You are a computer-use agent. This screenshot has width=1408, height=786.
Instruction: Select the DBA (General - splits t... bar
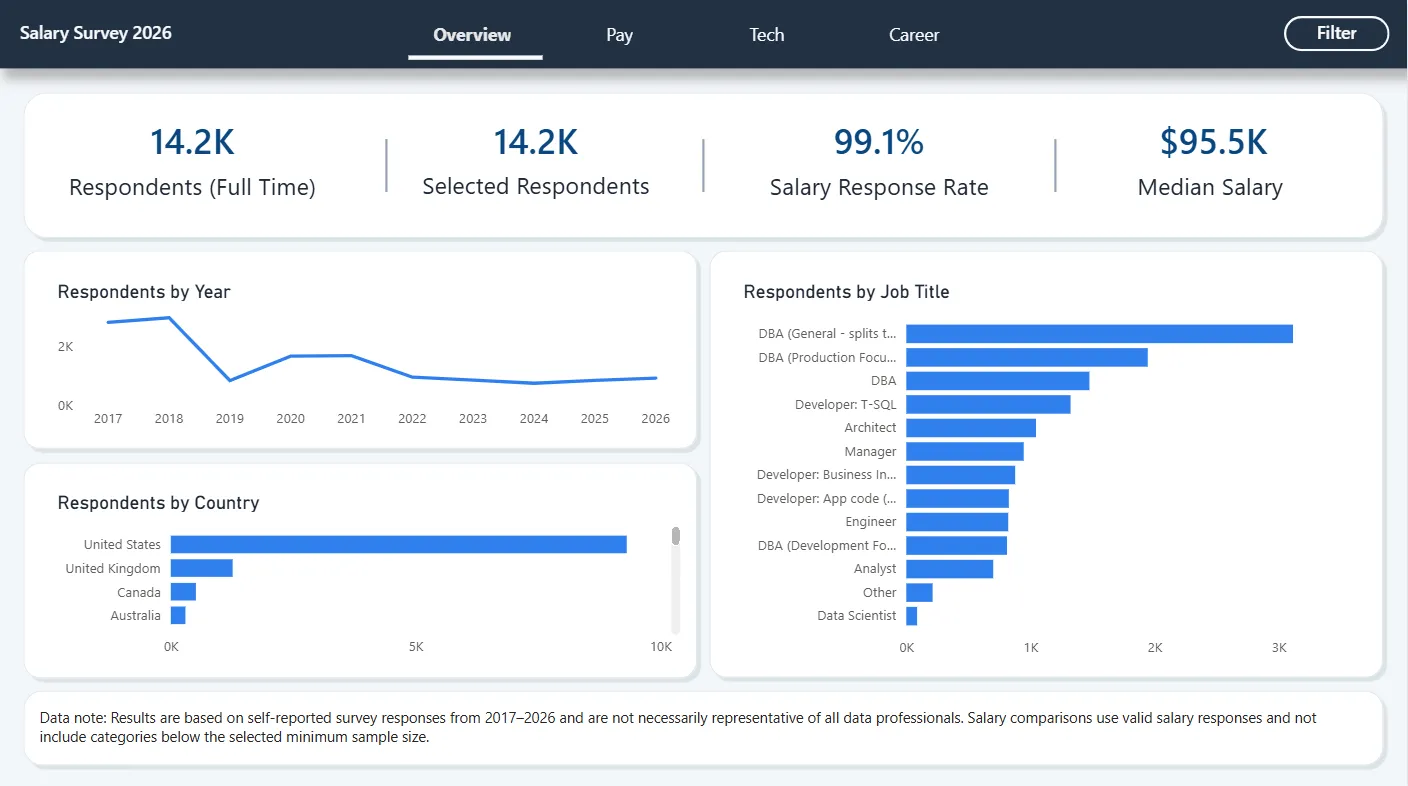1100,334
